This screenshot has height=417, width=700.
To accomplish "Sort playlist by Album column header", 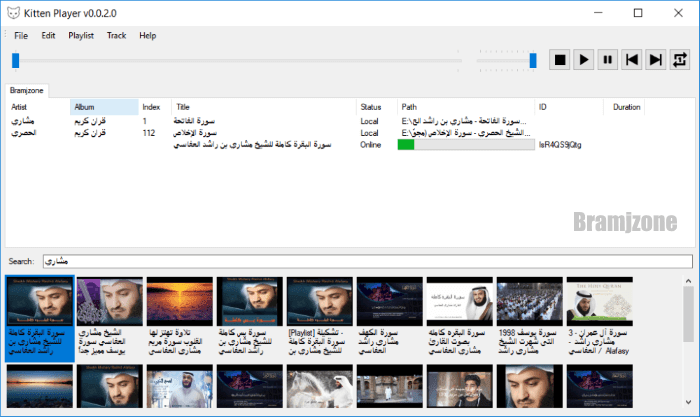I will click(104, 107).
